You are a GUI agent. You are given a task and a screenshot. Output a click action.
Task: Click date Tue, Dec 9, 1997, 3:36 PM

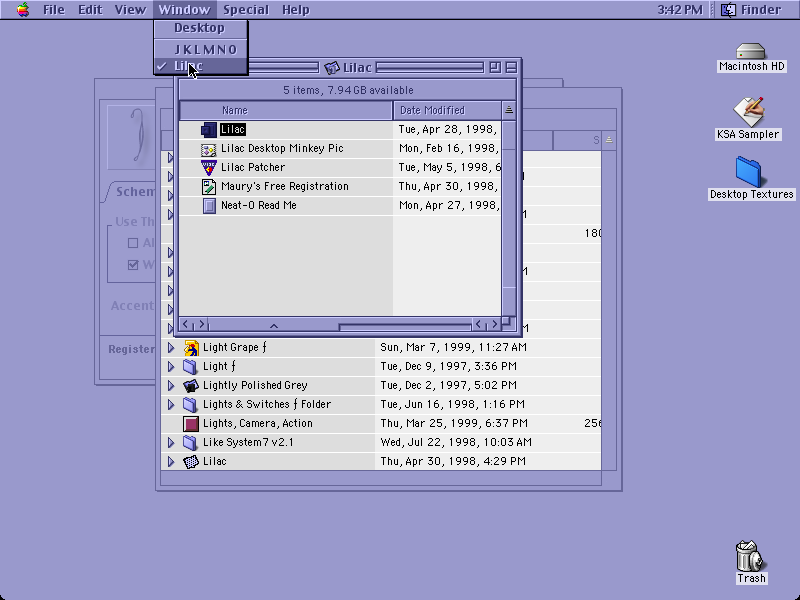click(x=448, y=366)
